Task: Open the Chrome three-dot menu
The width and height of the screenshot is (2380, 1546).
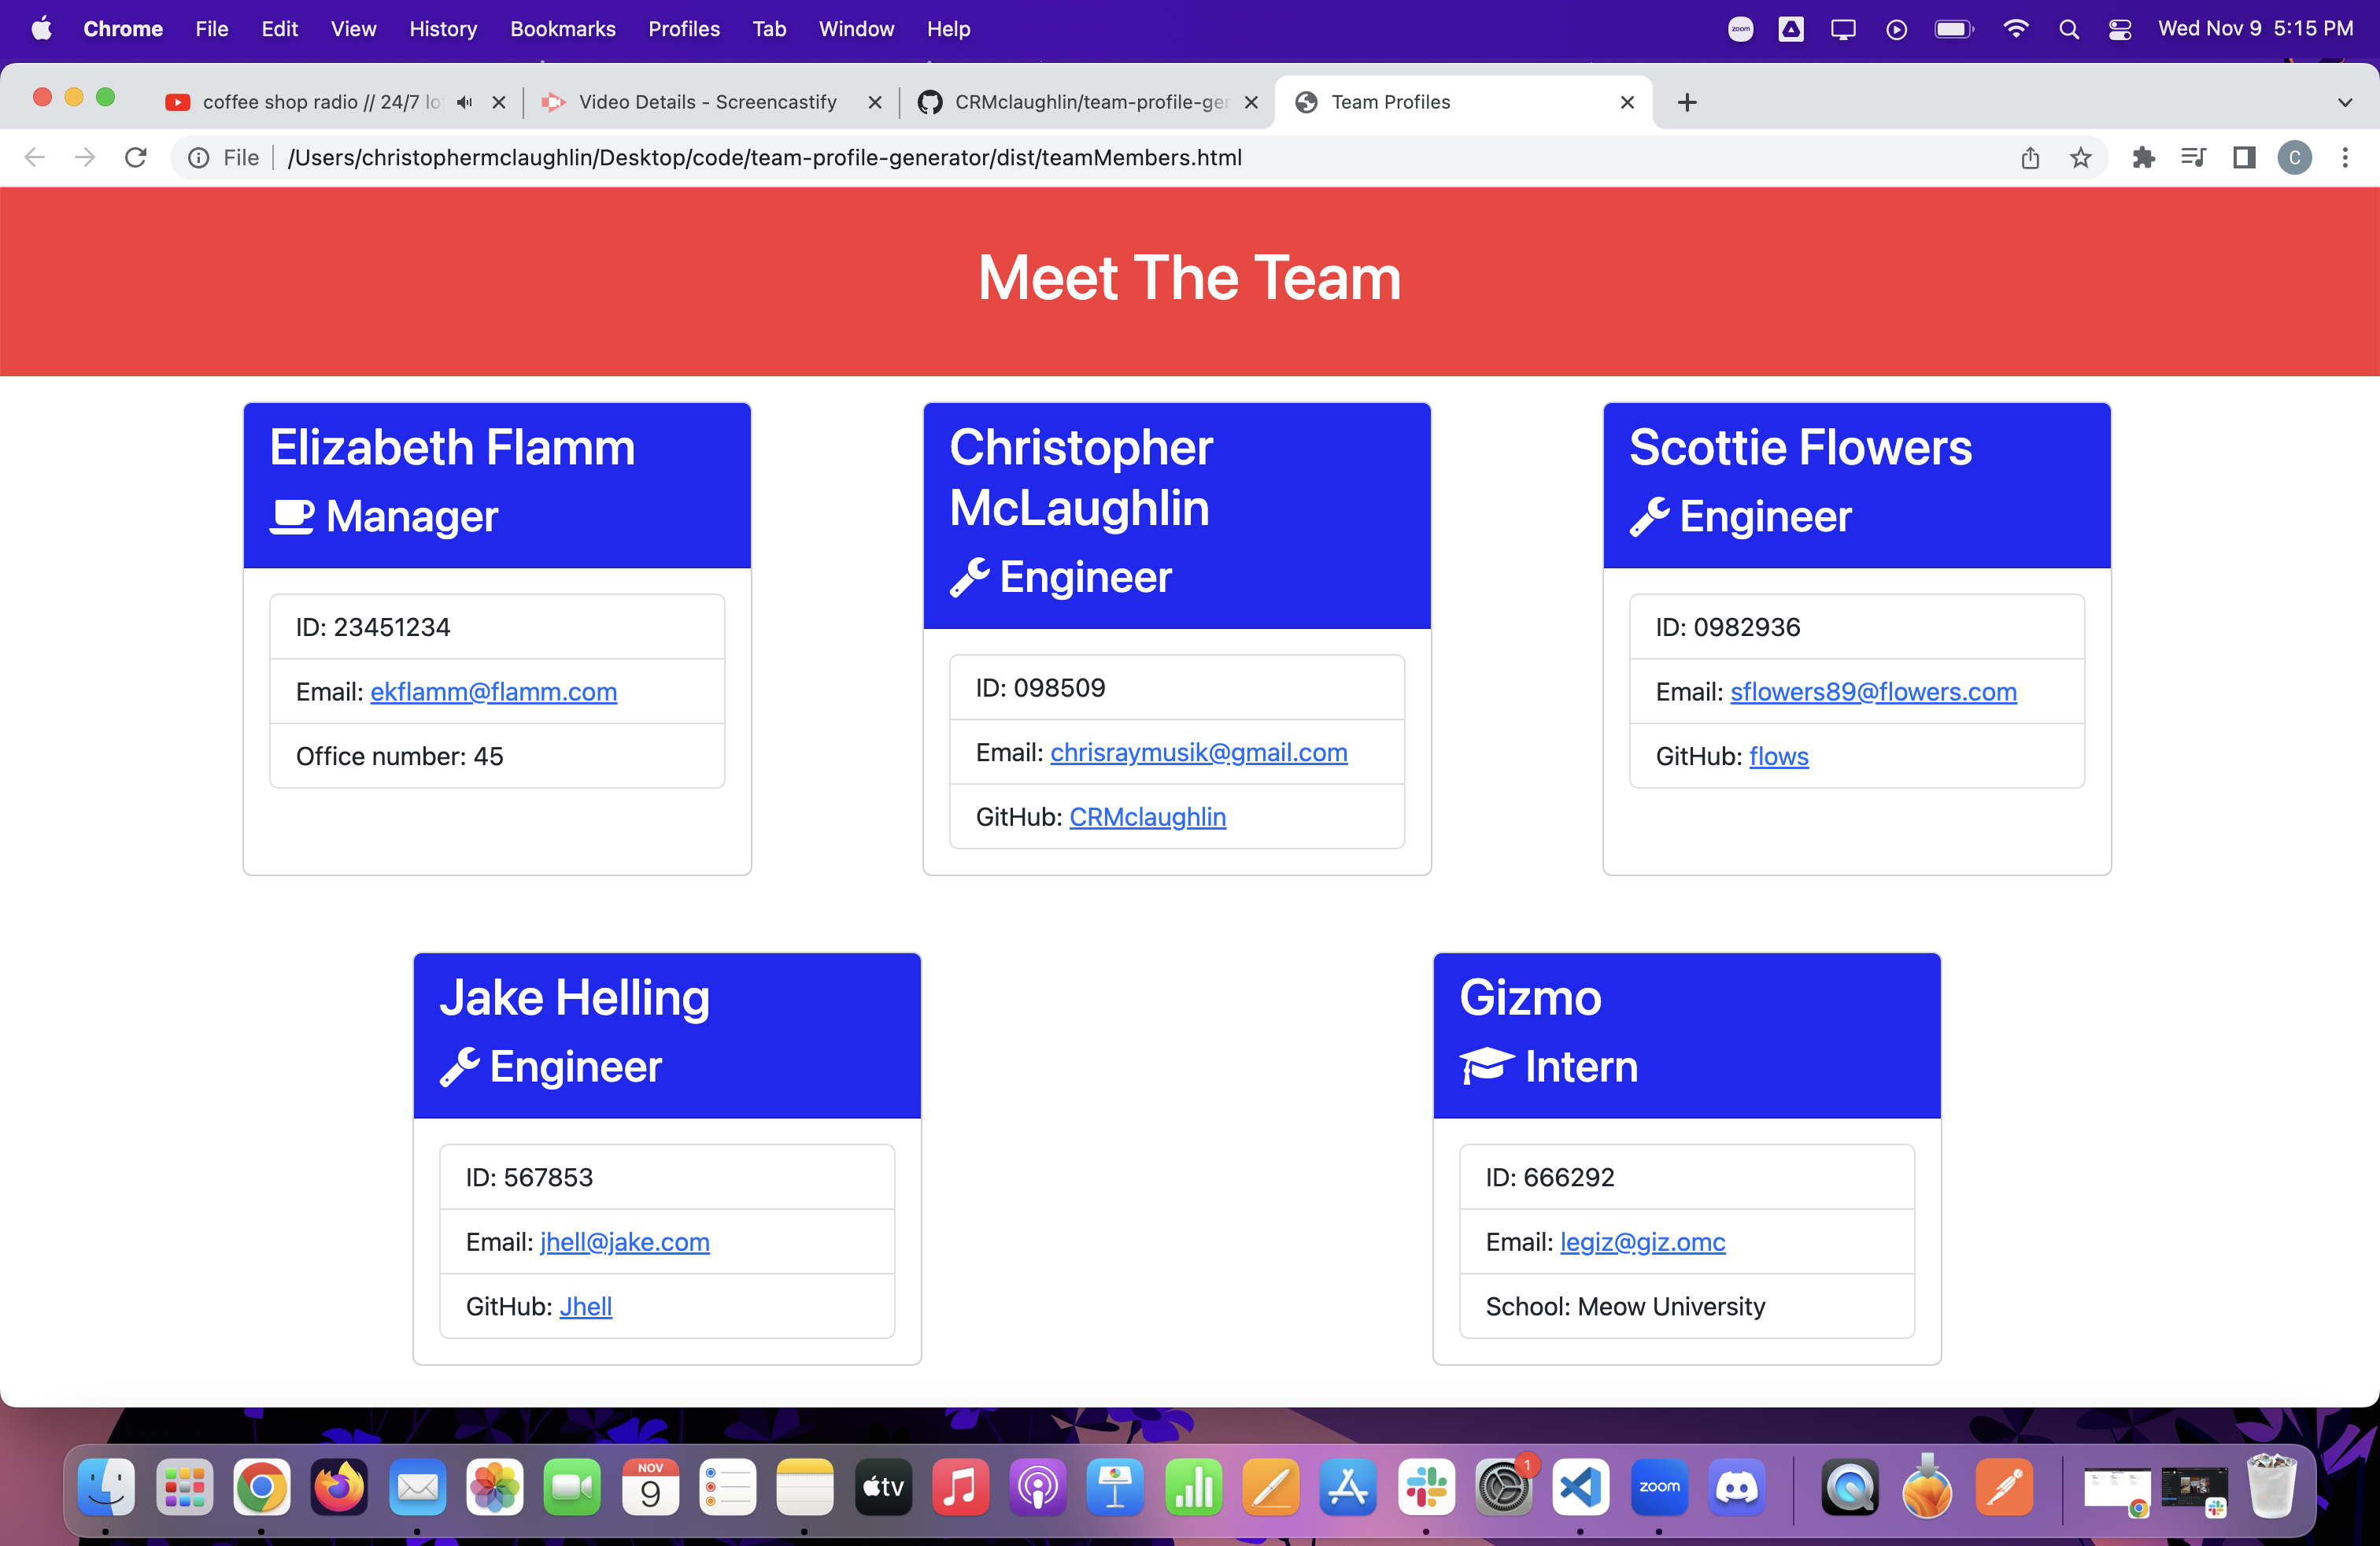Action: pos(2347,157)
